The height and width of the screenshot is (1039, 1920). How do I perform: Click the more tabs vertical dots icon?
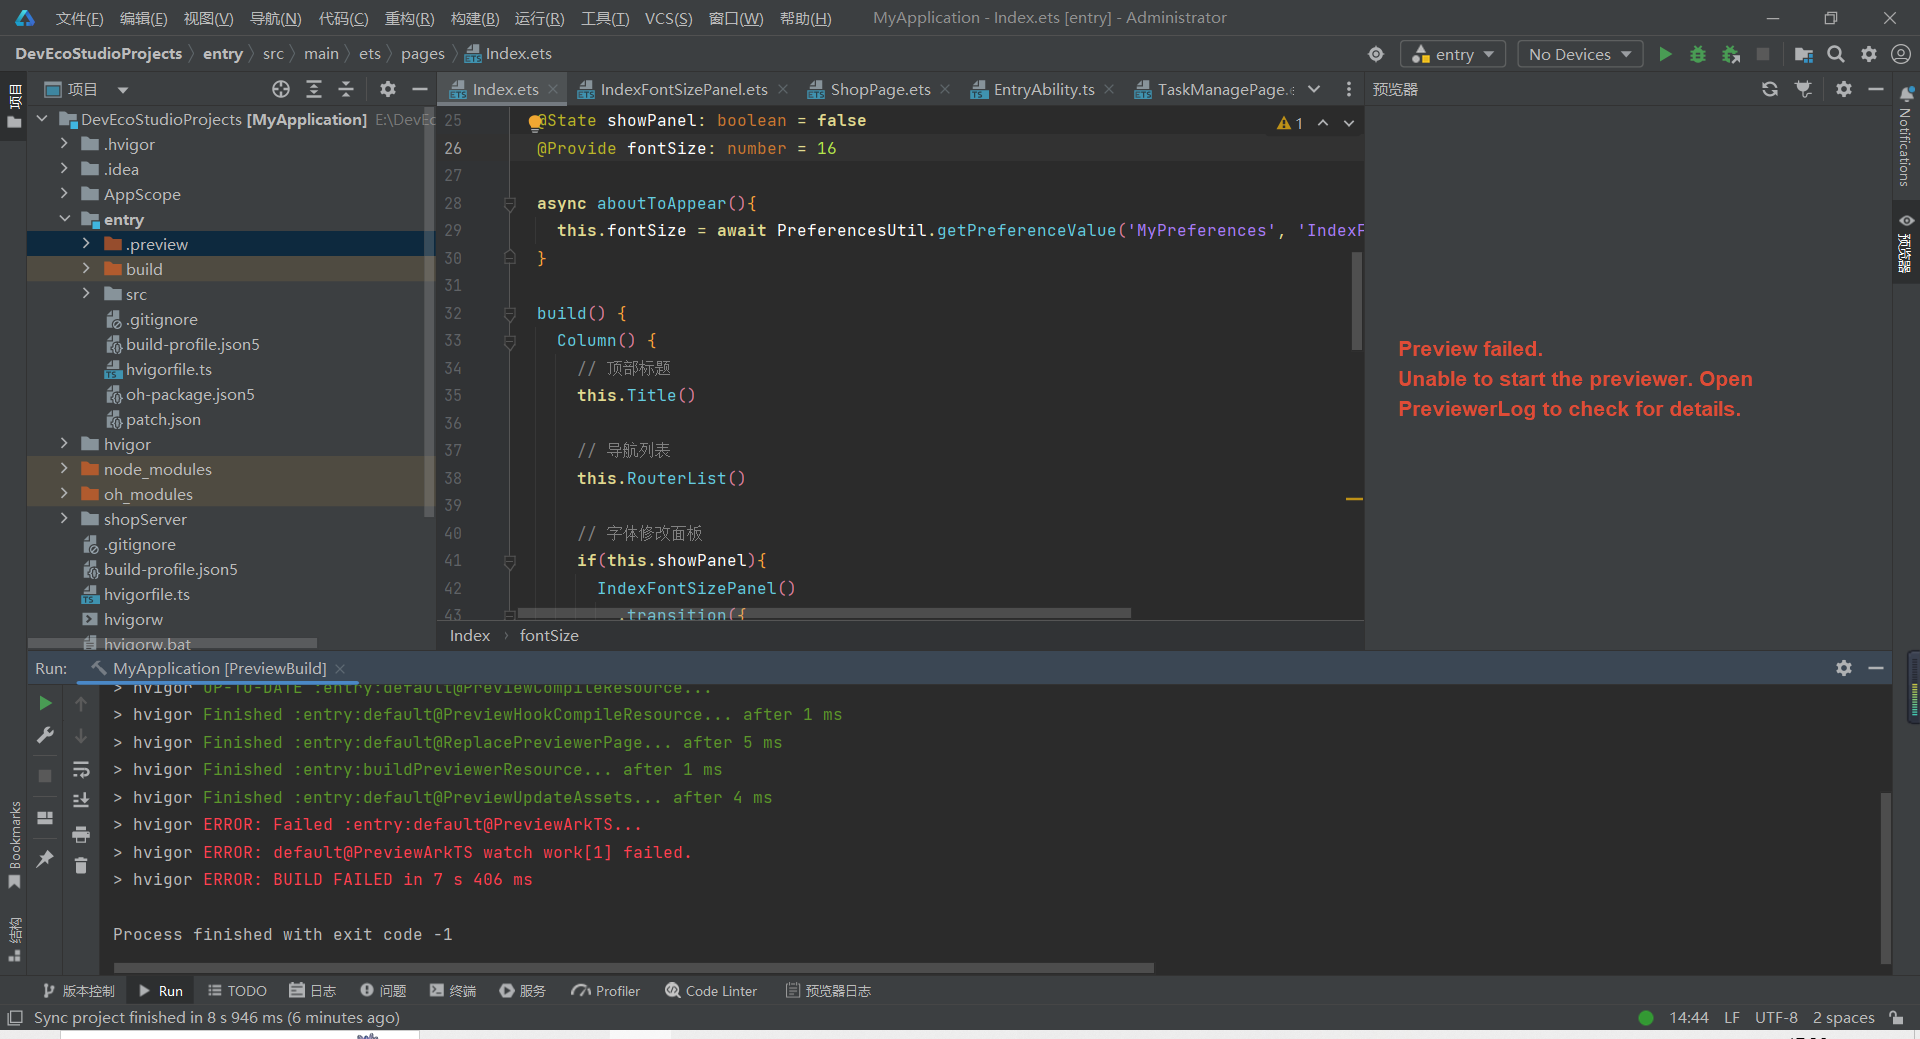coord(1349,89)
